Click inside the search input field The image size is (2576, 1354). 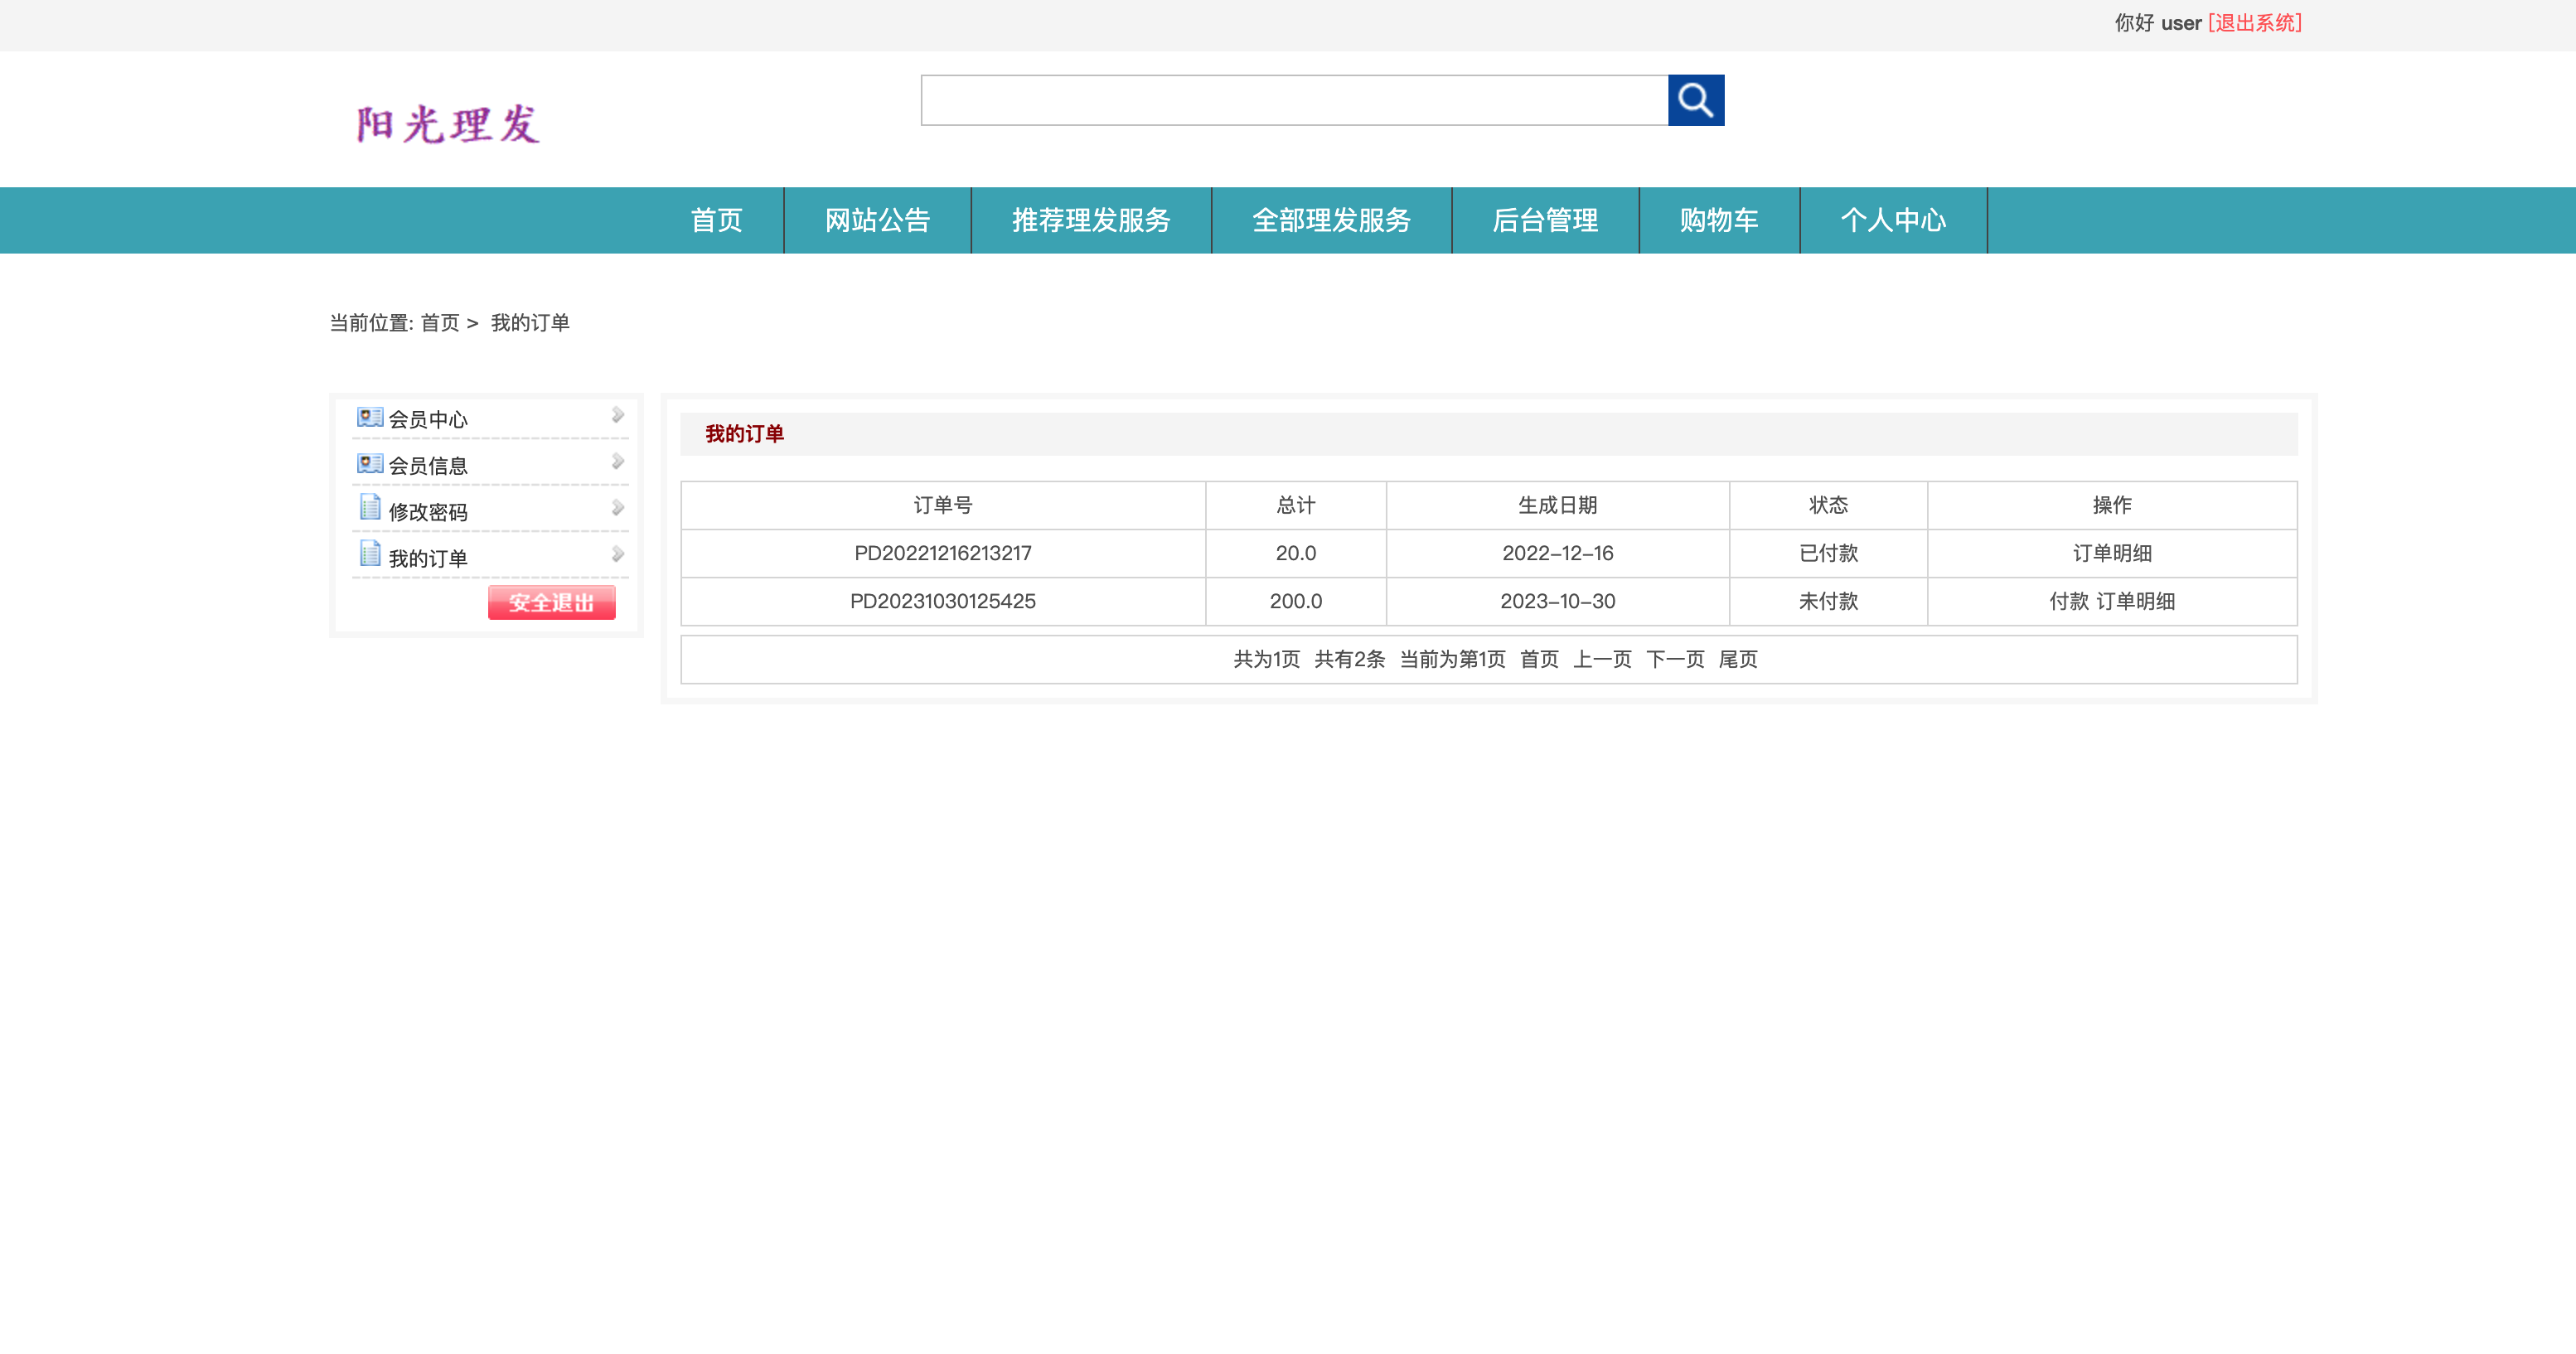coord(1290,100)
